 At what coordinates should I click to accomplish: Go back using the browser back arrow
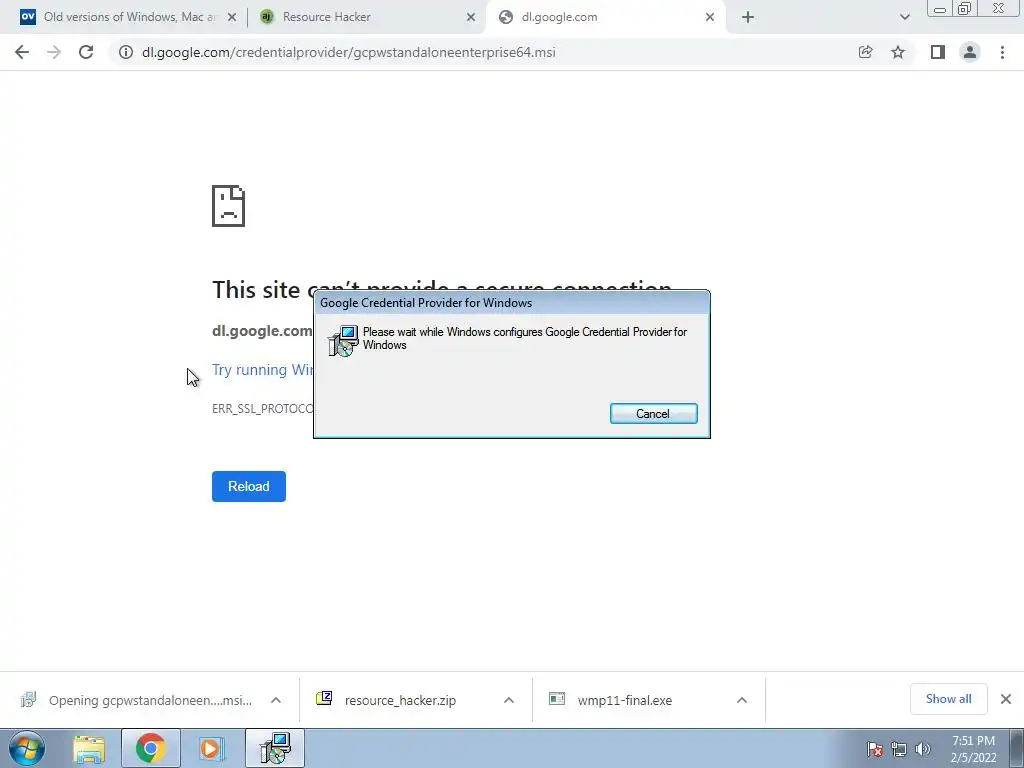point(22,52)
